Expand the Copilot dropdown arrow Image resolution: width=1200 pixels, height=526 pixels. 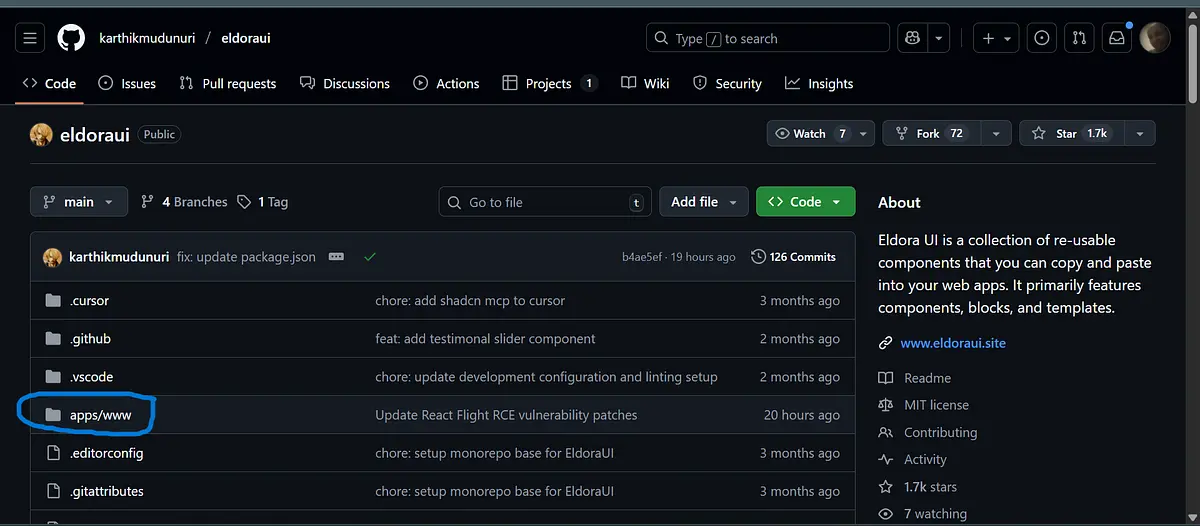938,38
